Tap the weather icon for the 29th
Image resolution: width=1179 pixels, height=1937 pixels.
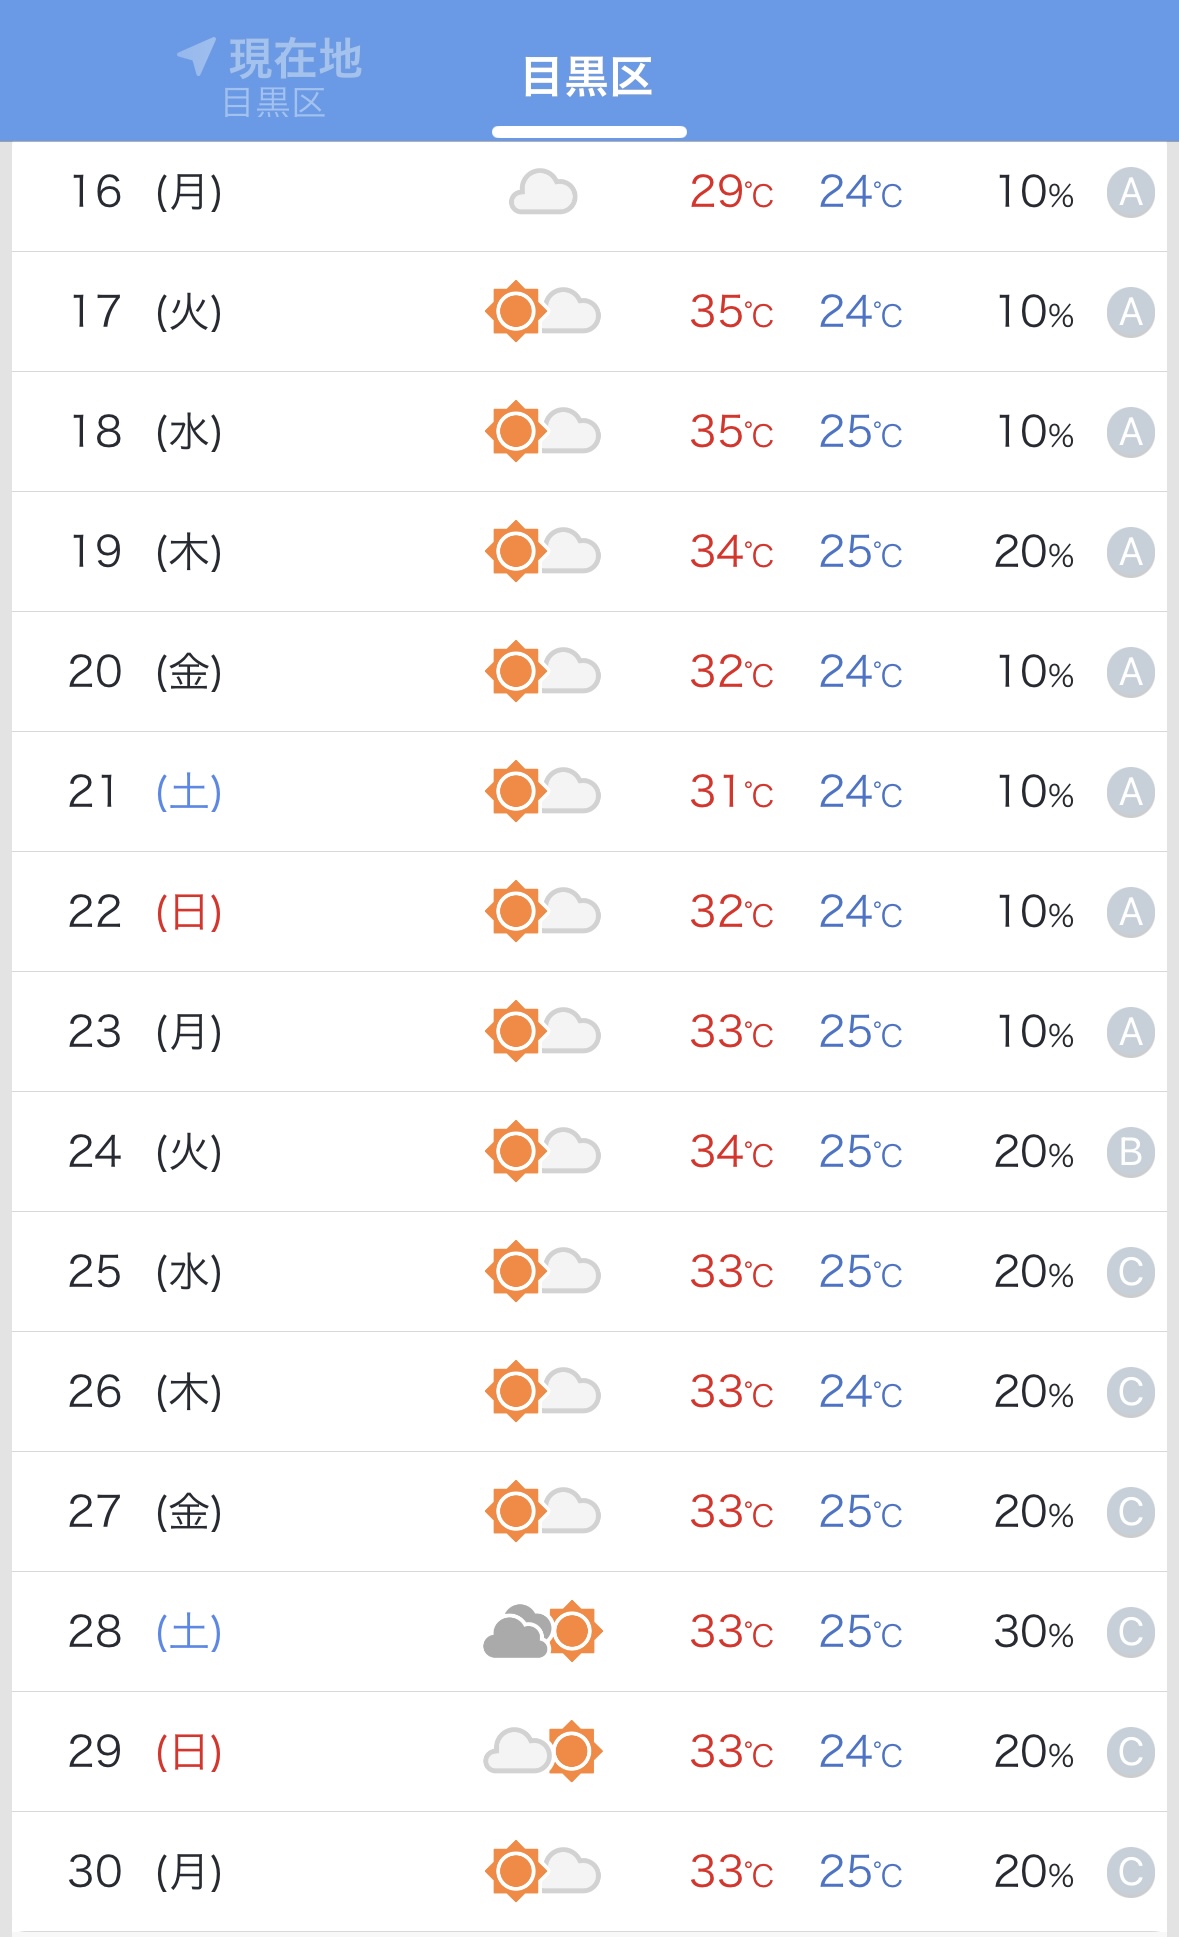pyautogui.click(x=542, y=1752)
